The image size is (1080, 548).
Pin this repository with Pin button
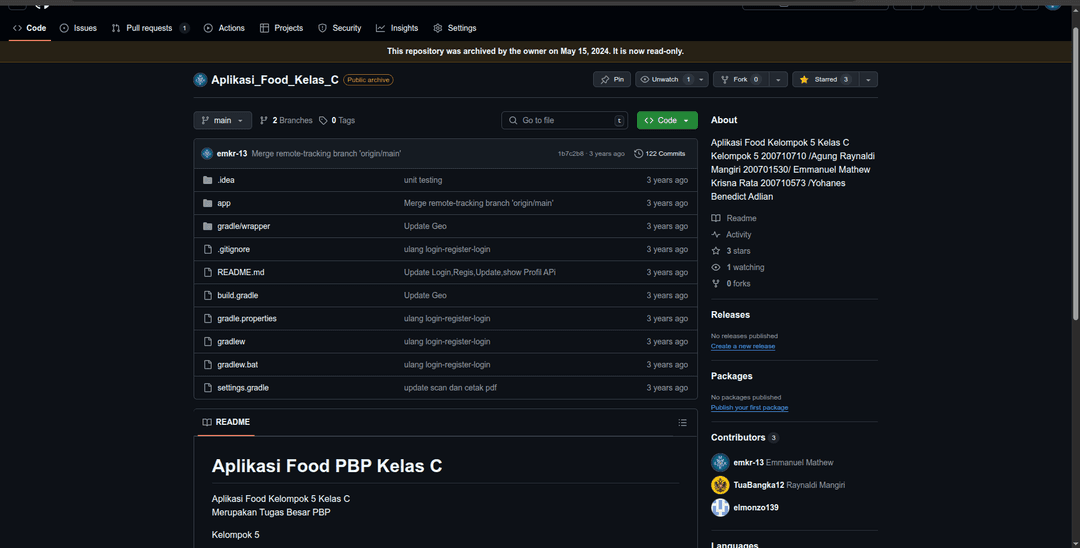tap(612, 79)
